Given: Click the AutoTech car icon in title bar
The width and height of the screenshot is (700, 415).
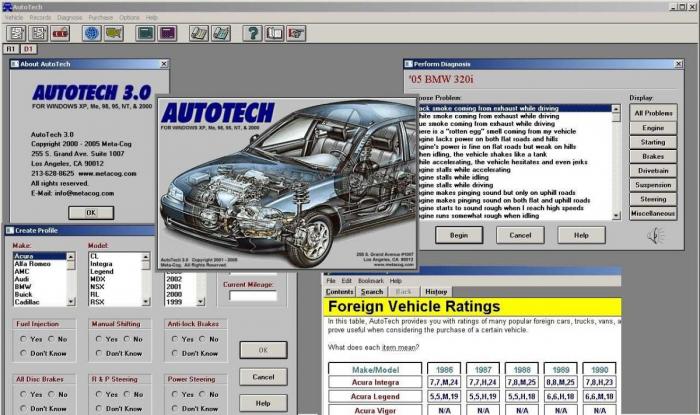Looking at the screenshot, I should 7,7.
